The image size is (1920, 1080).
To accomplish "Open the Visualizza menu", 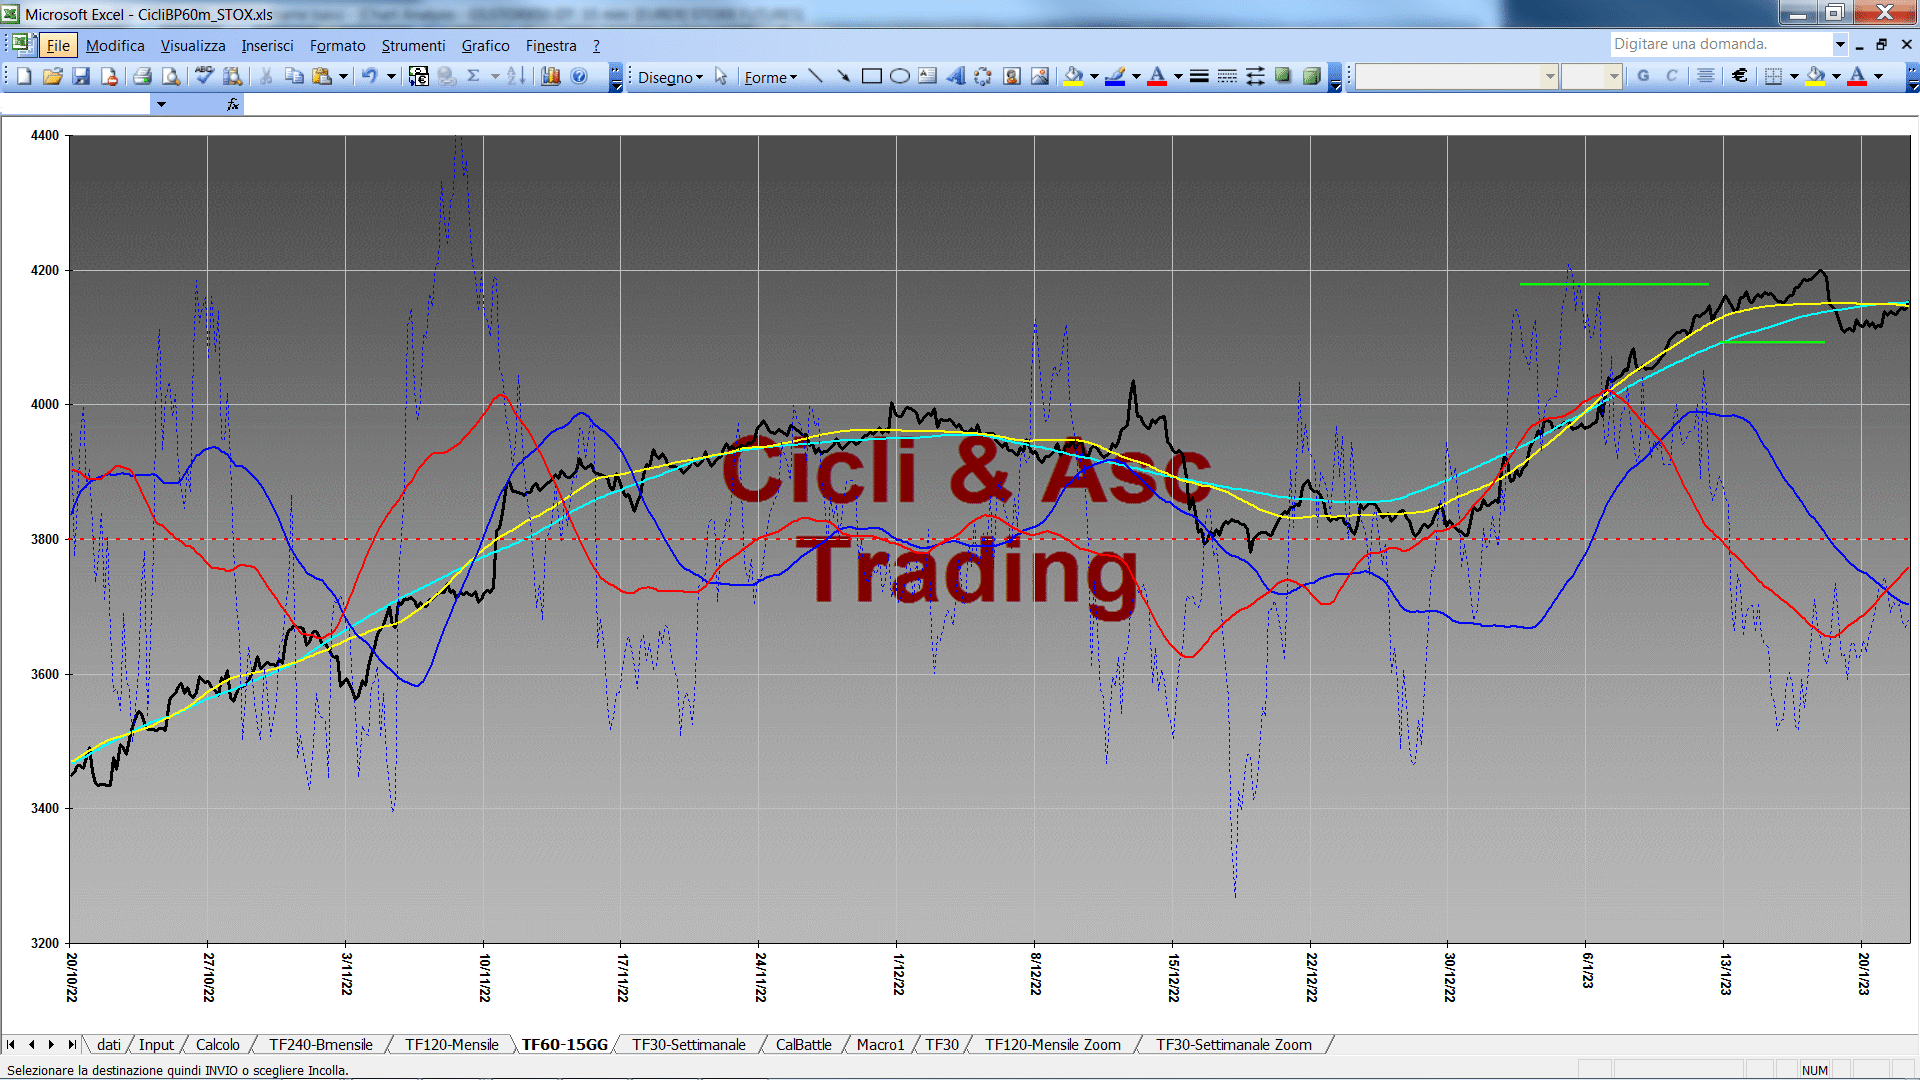I will [193, 45].
